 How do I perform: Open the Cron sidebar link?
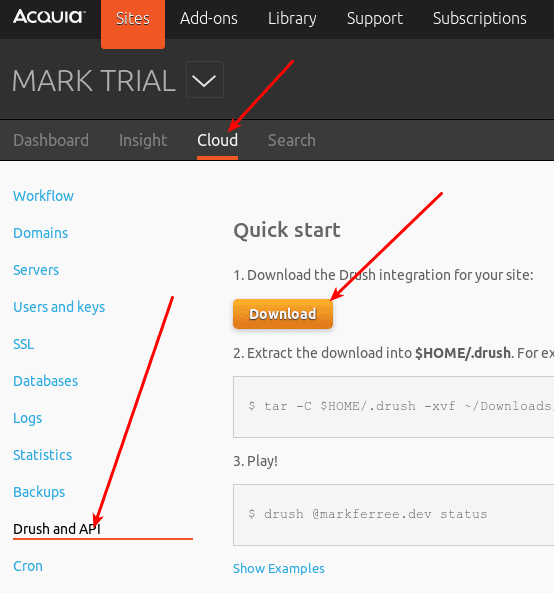click(28, 566)
